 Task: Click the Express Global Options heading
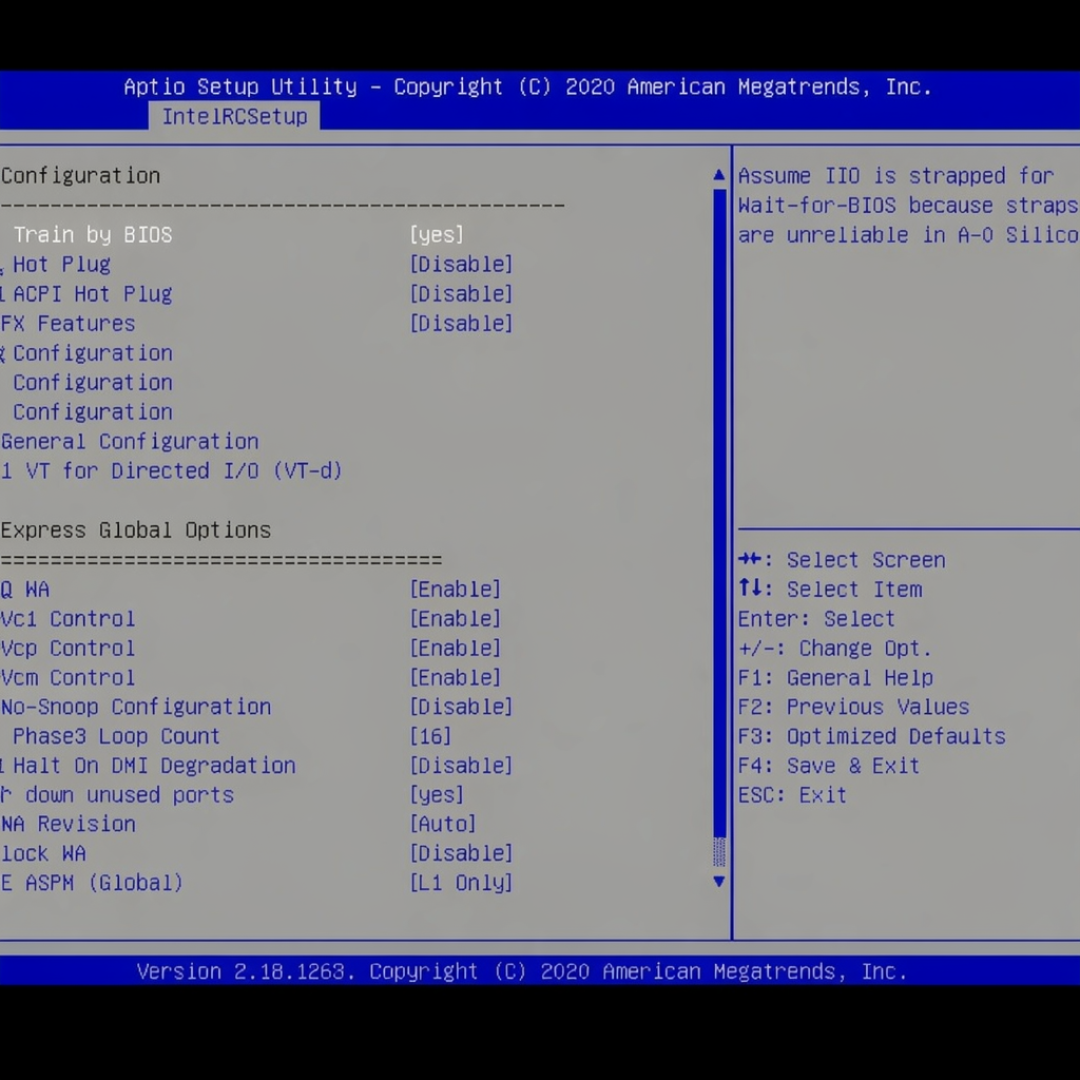tap(136, 530)
